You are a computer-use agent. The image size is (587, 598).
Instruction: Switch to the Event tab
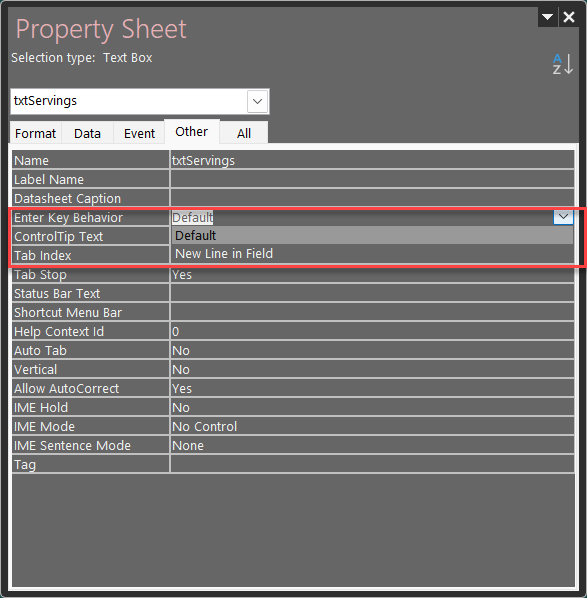tap(139, 133)
